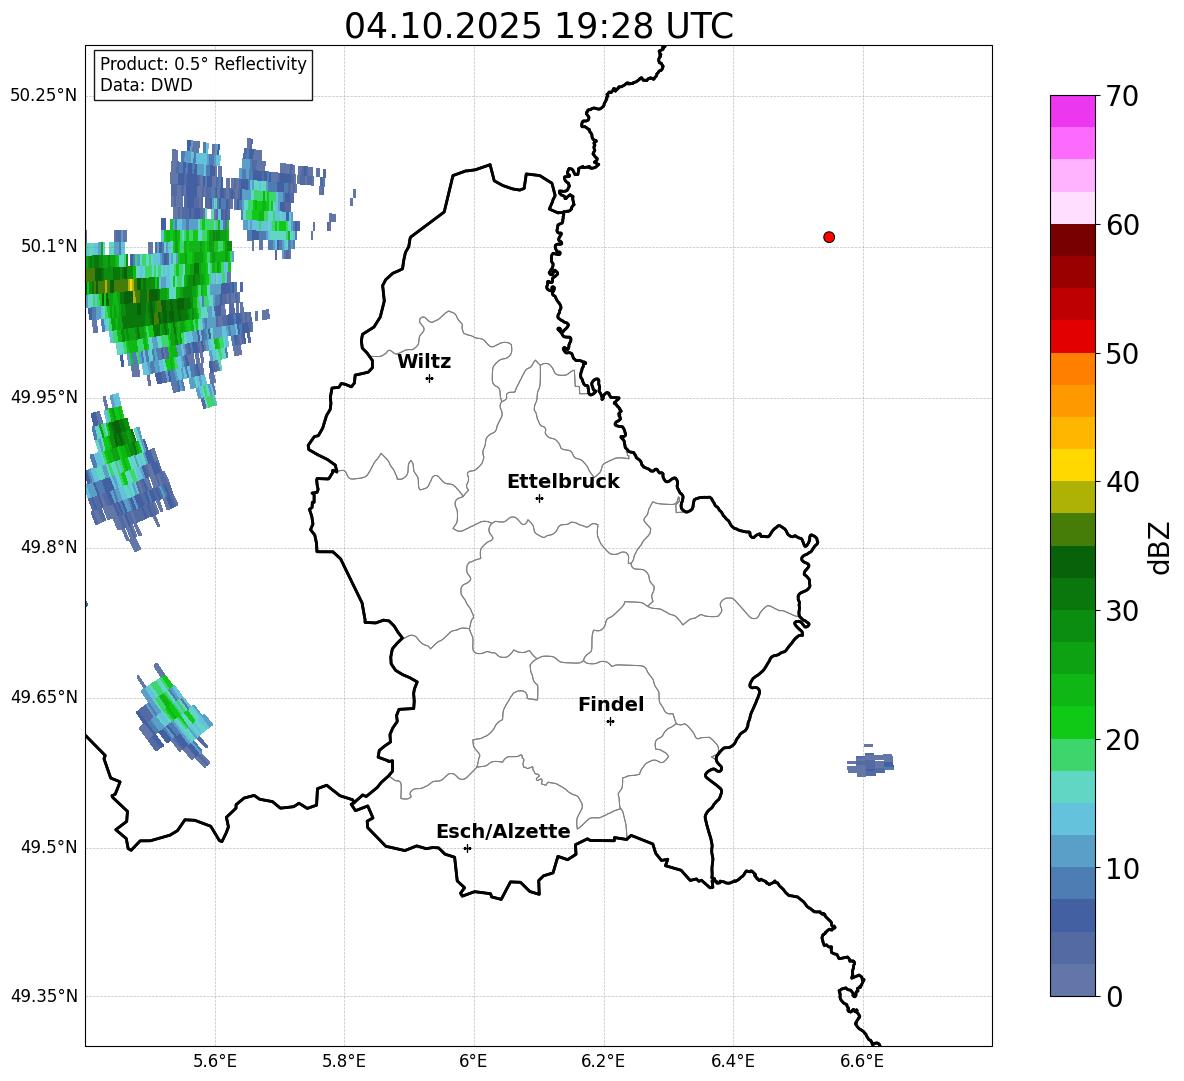
Task: Click the title 04.10.2025 19:28 UTC
Action: pos(539,26)
